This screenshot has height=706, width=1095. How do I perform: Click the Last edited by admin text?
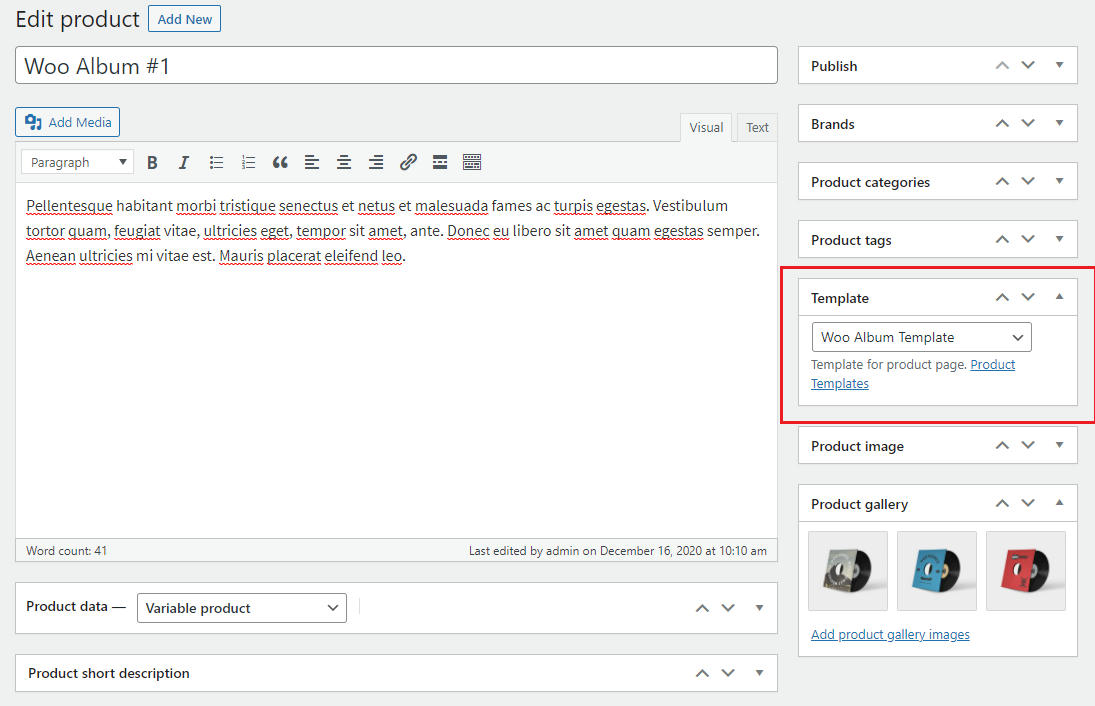coord(617,550)
